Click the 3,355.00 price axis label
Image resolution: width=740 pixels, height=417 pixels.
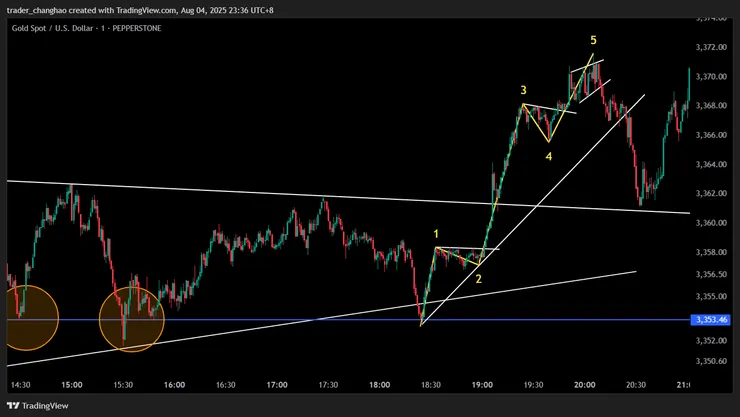tap(711, 296)
